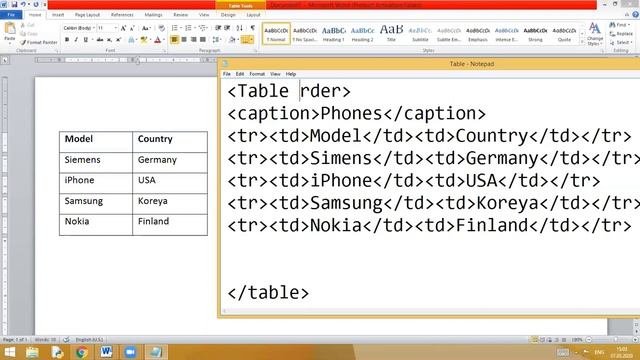Toggle superscript formatting
Image resolution: width=640 pixels, height=360 pixels.
click(x=118, y=40)
